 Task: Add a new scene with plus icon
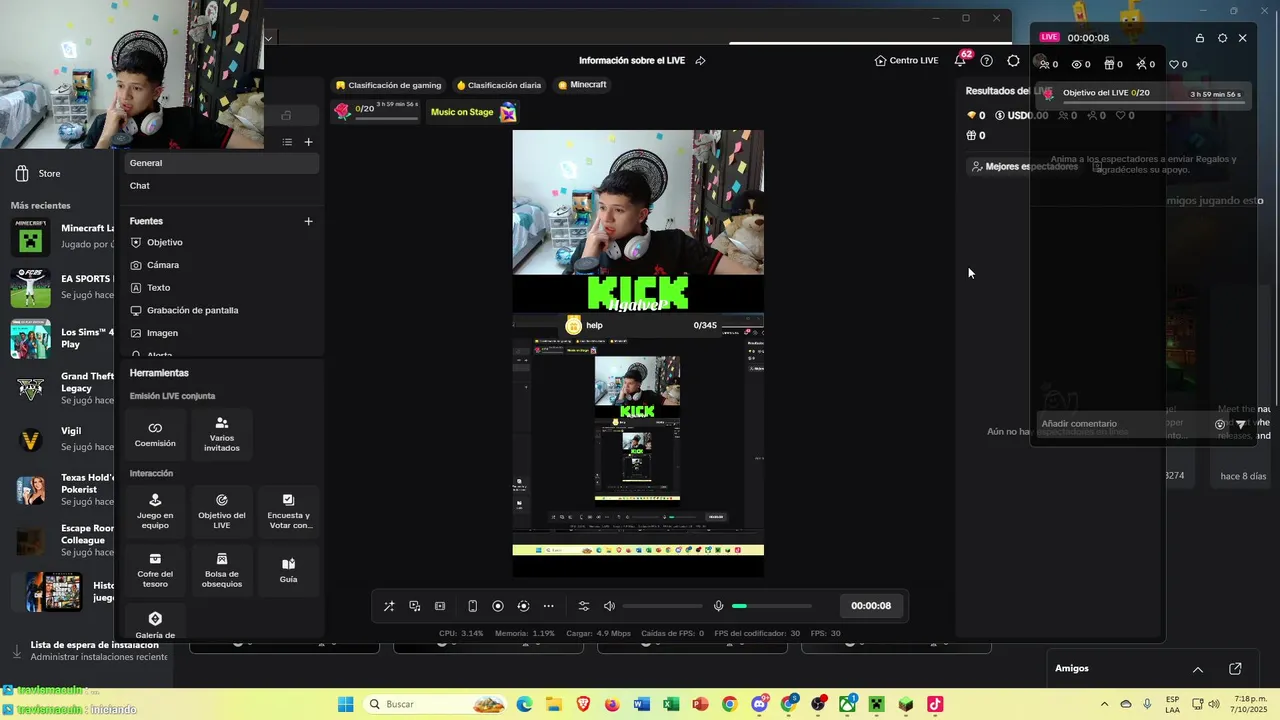click(x=308, y=142)
